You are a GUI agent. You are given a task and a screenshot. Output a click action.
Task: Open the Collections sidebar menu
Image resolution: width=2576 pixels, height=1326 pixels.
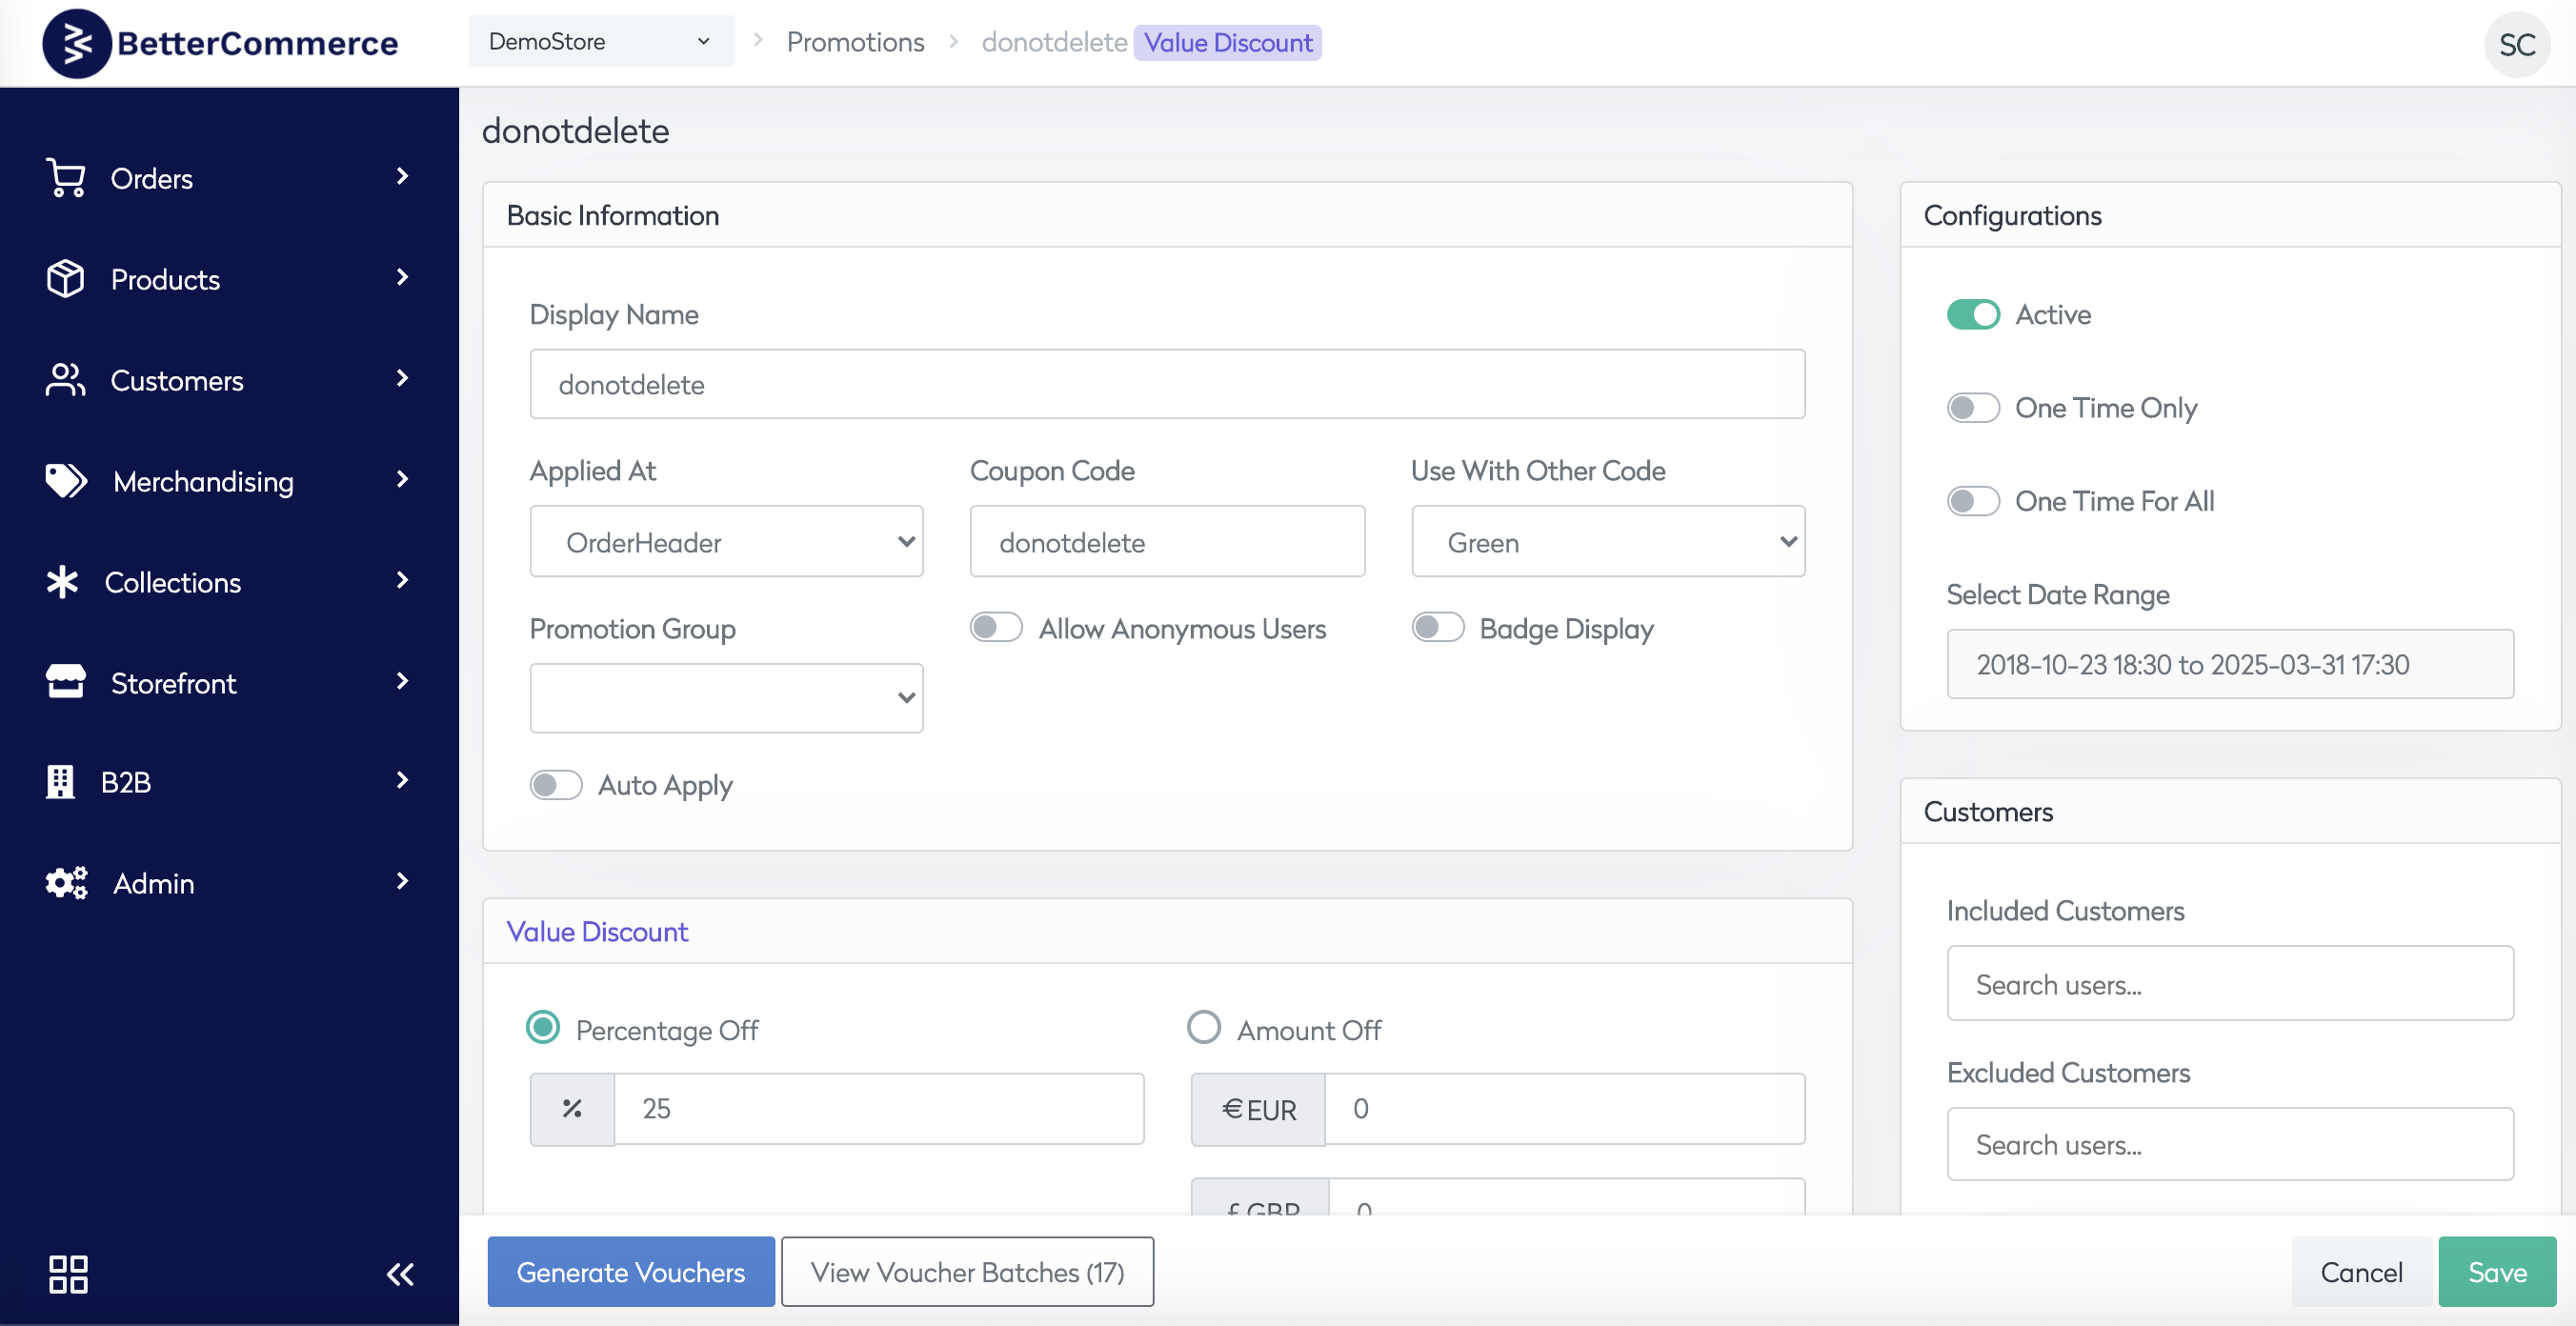click(229, 582)
